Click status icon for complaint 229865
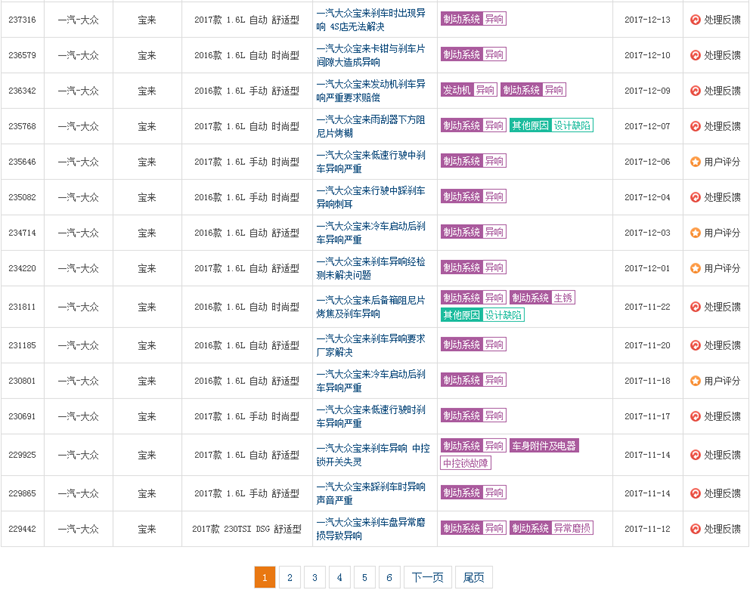This screenshot has height=590, width=750. pyautogui.click(x=695, y=493)
